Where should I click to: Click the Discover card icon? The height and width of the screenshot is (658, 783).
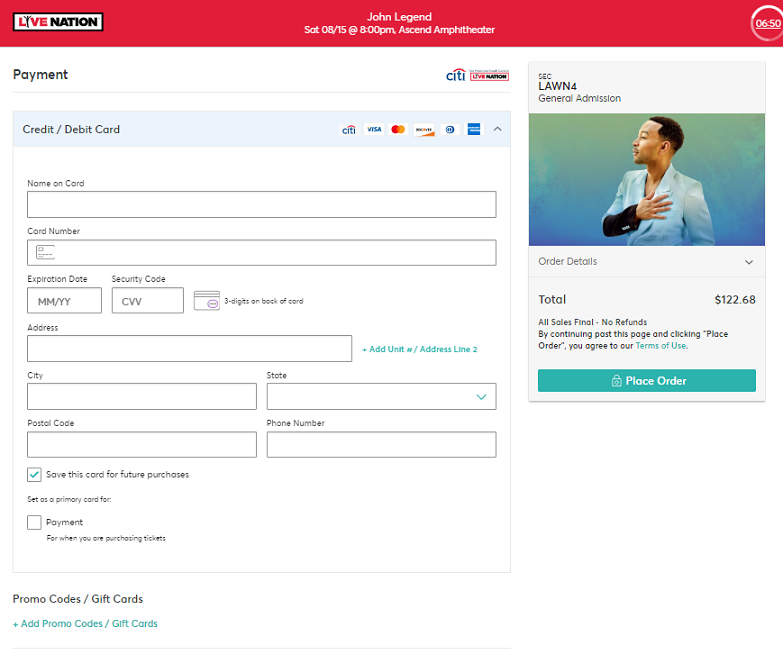tap(424, 129)
